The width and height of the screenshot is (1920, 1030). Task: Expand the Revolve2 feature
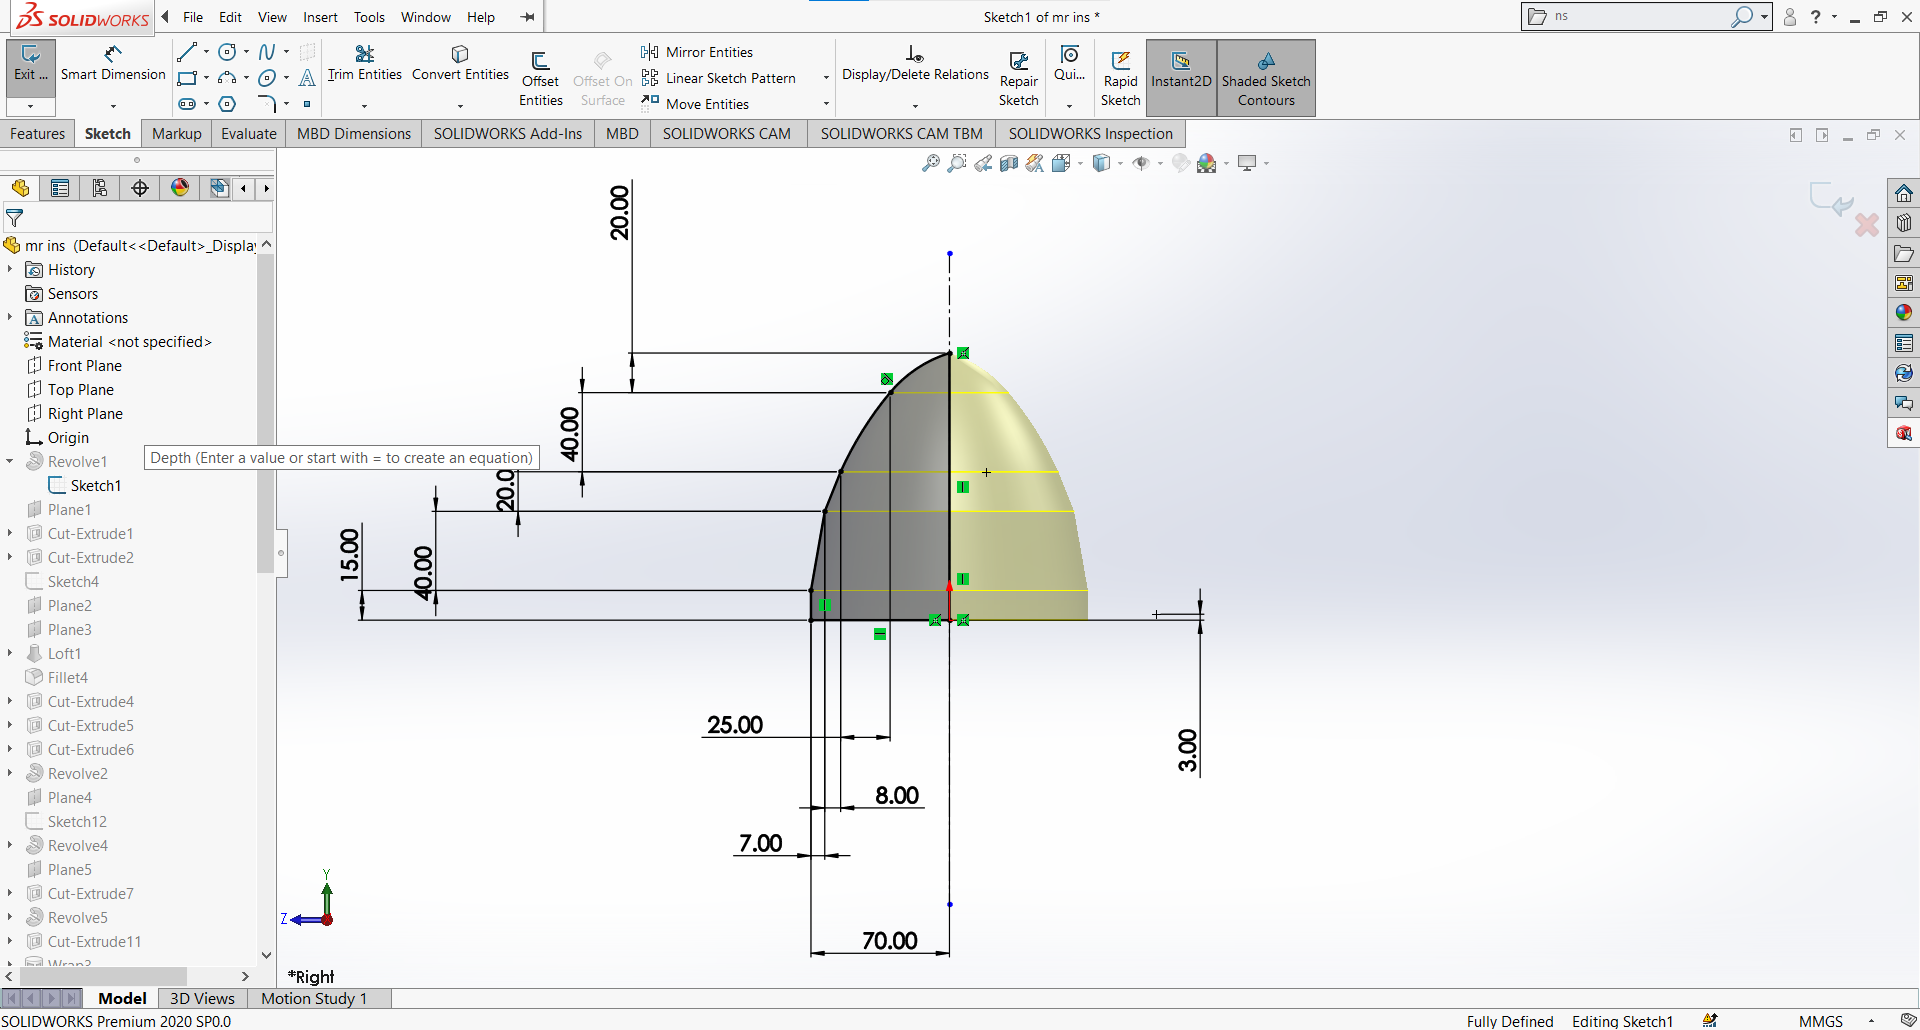click(x=10, y=773)
